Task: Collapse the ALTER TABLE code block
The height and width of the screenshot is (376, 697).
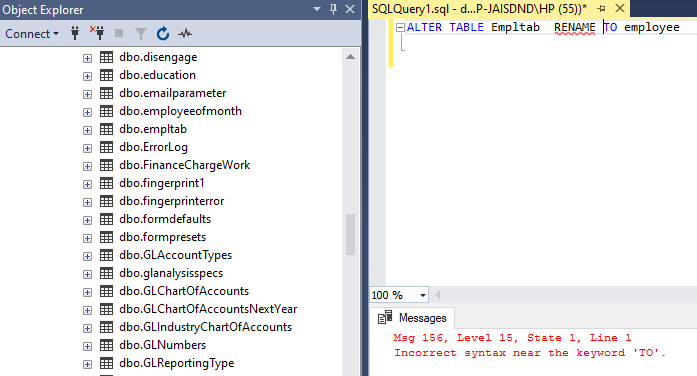Action: click(x=400, y=28)
